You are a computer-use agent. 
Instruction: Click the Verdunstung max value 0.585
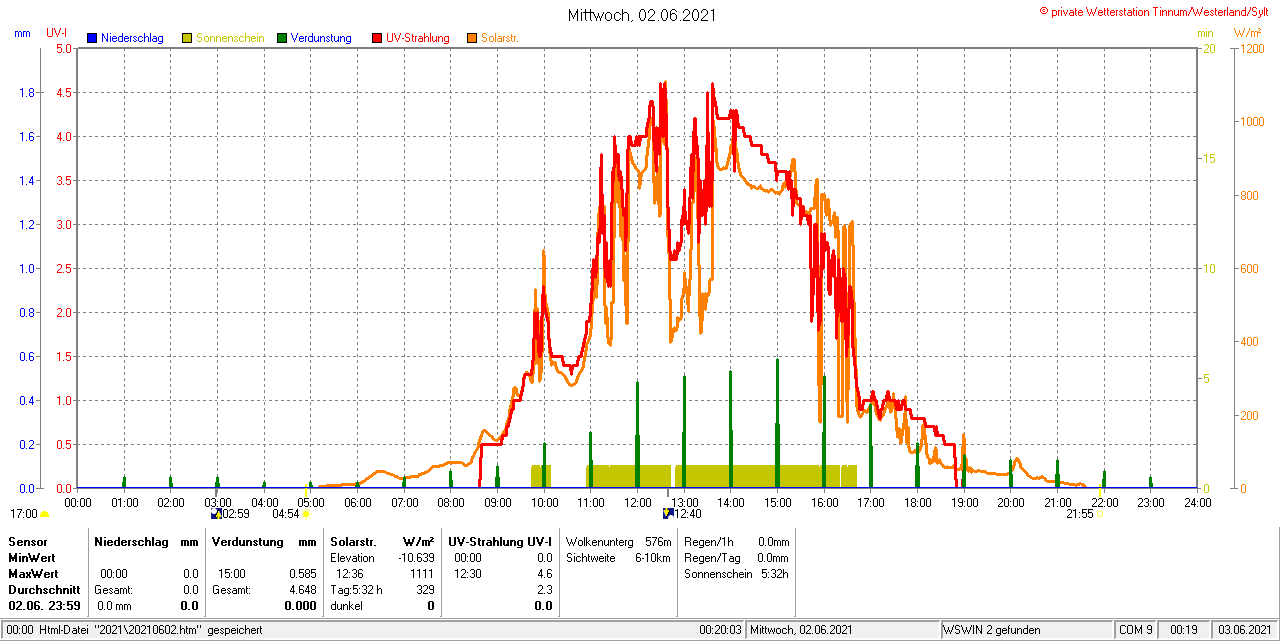303,574
